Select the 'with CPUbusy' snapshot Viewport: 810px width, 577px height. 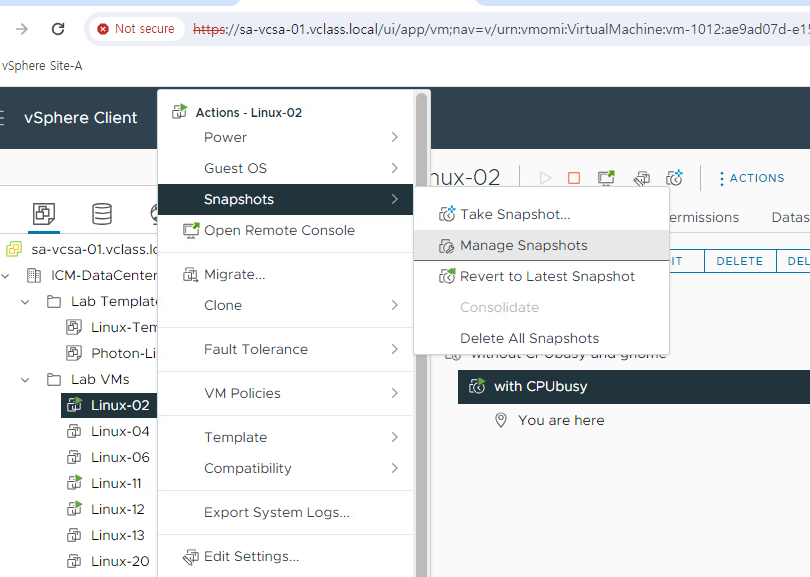(x=634, y=386)
